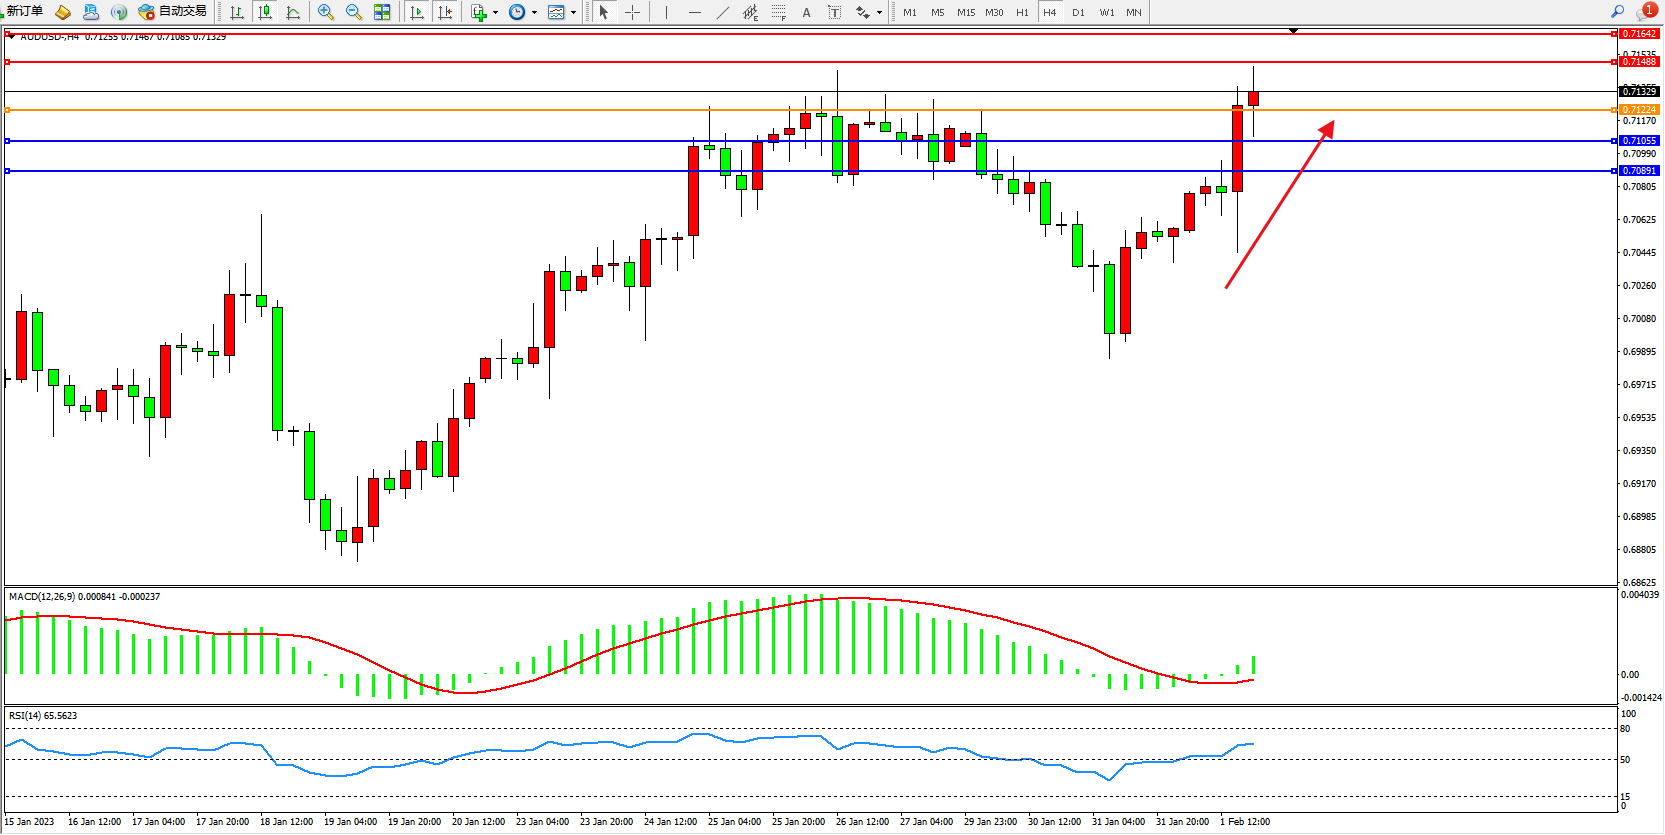Click the New Order (新订单) button

24,12
